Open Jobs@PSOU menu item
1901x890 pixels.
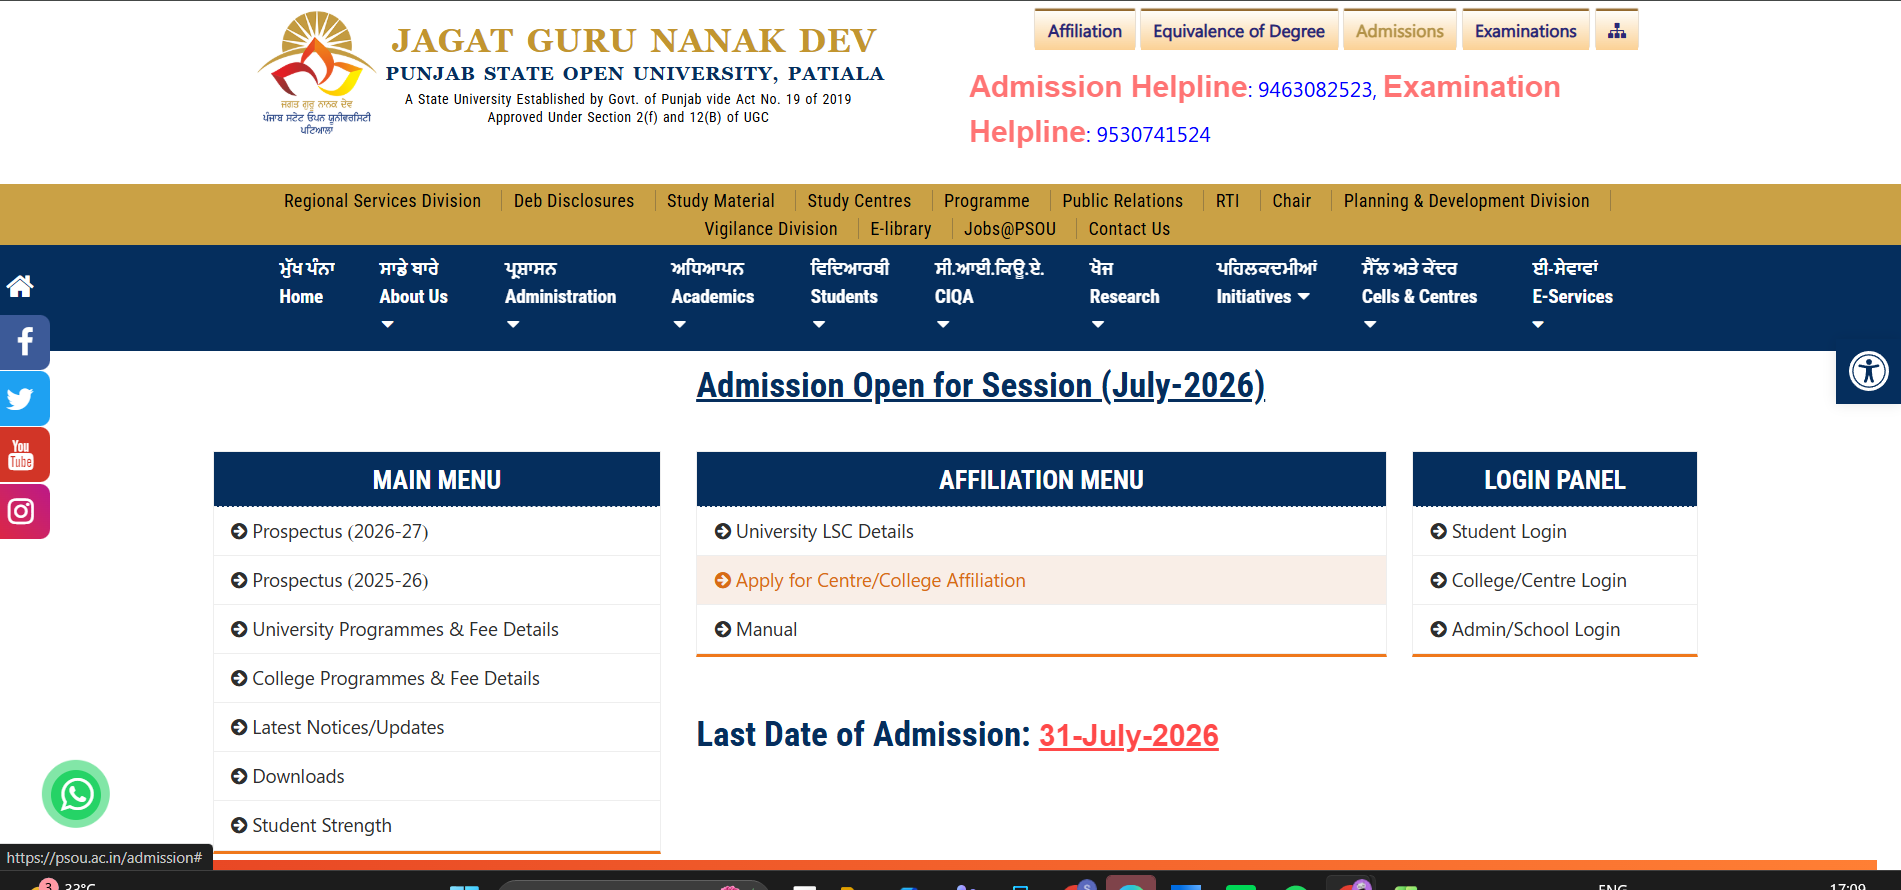coord(1009,229)
